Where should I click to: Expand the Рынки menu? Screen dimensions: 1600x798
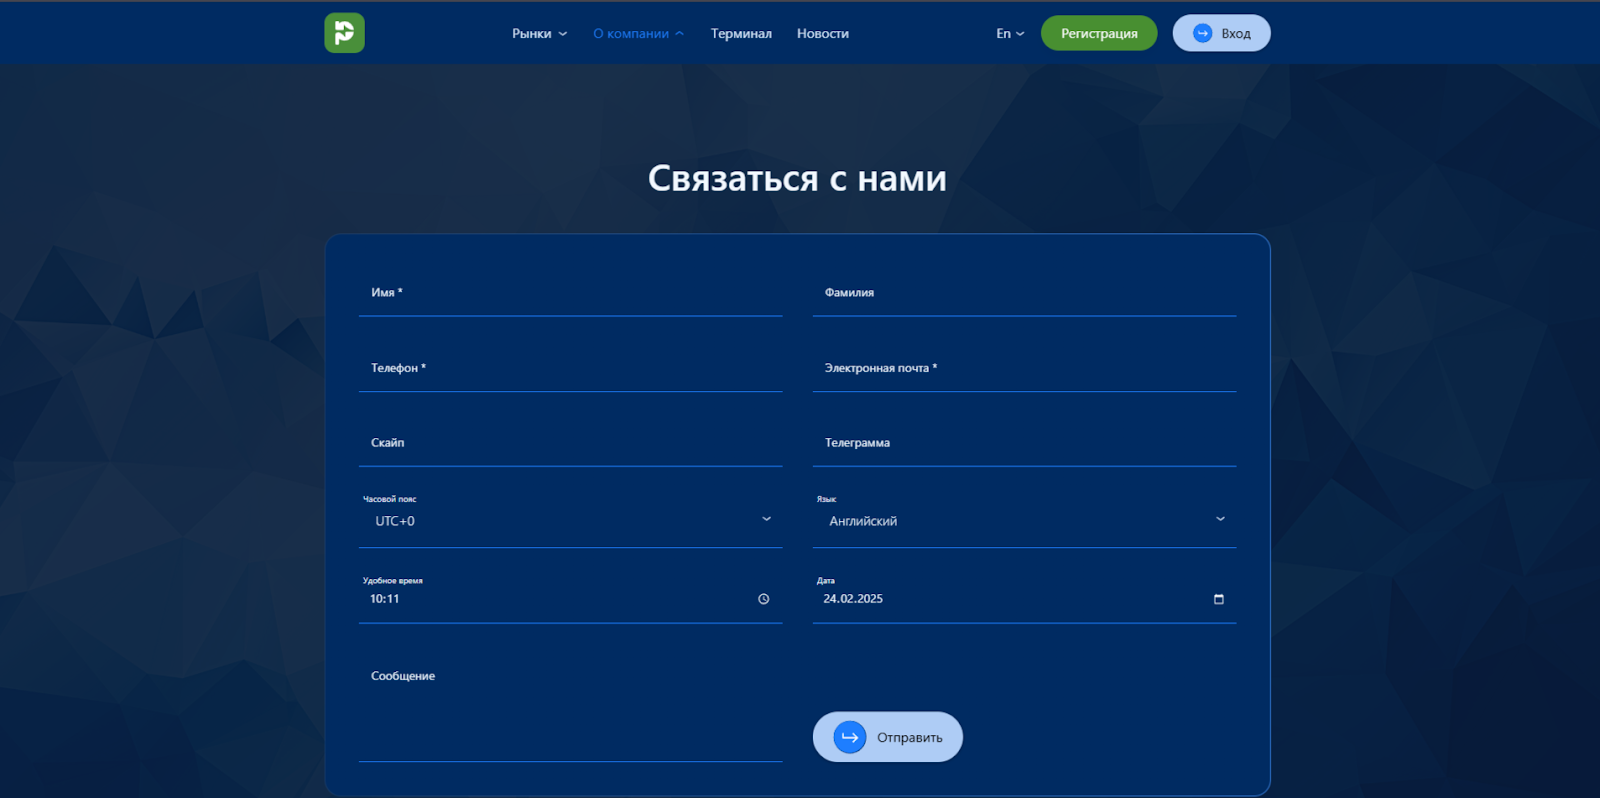(540, 33)
